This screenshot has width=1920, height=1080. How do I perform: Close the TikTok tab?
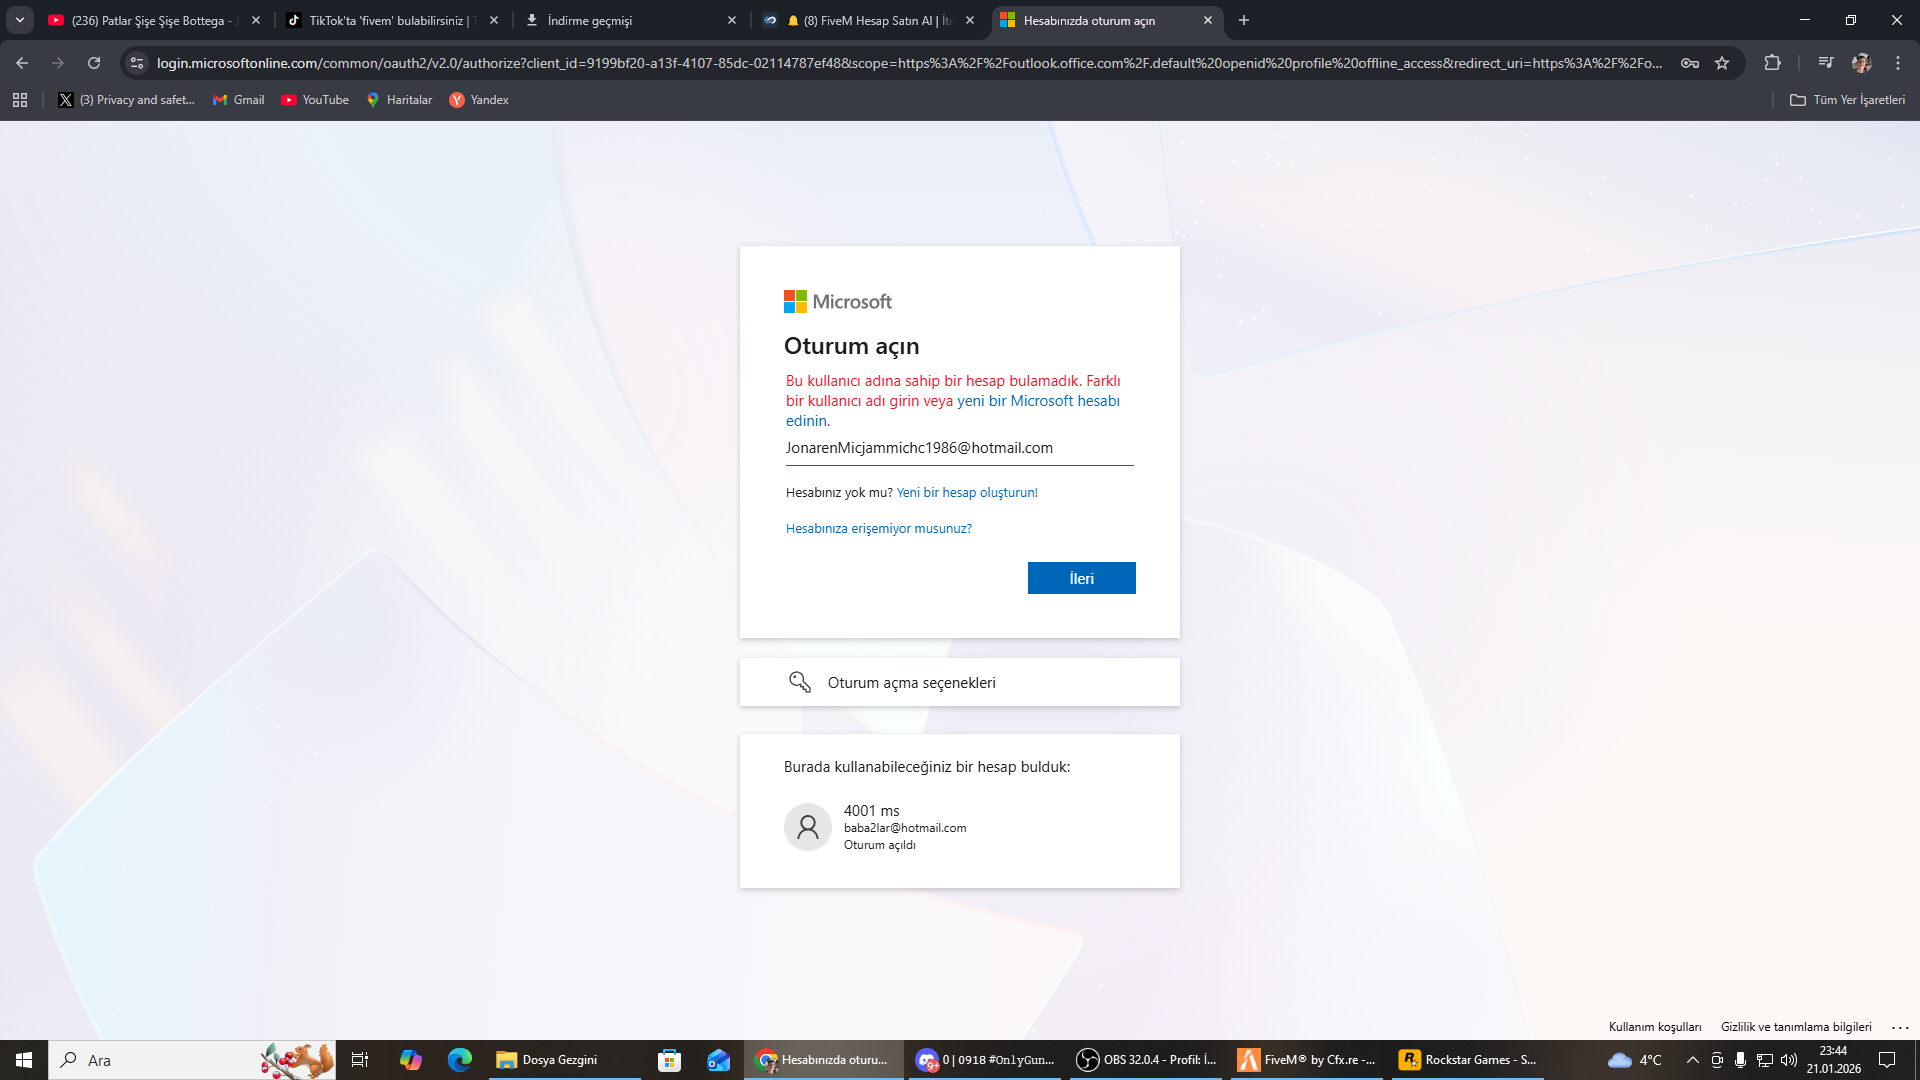pos(494,20)
